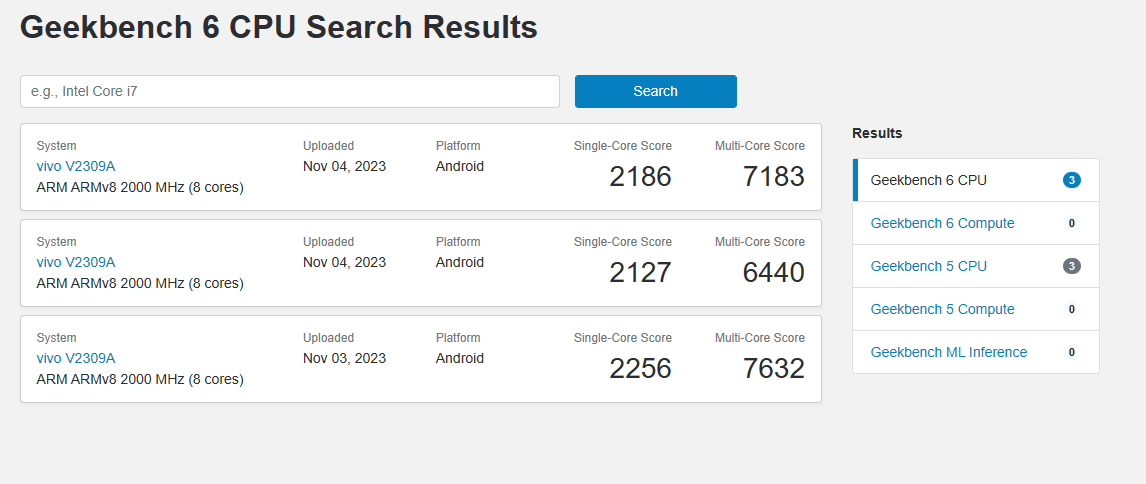Click the CPU search input field

289,91
